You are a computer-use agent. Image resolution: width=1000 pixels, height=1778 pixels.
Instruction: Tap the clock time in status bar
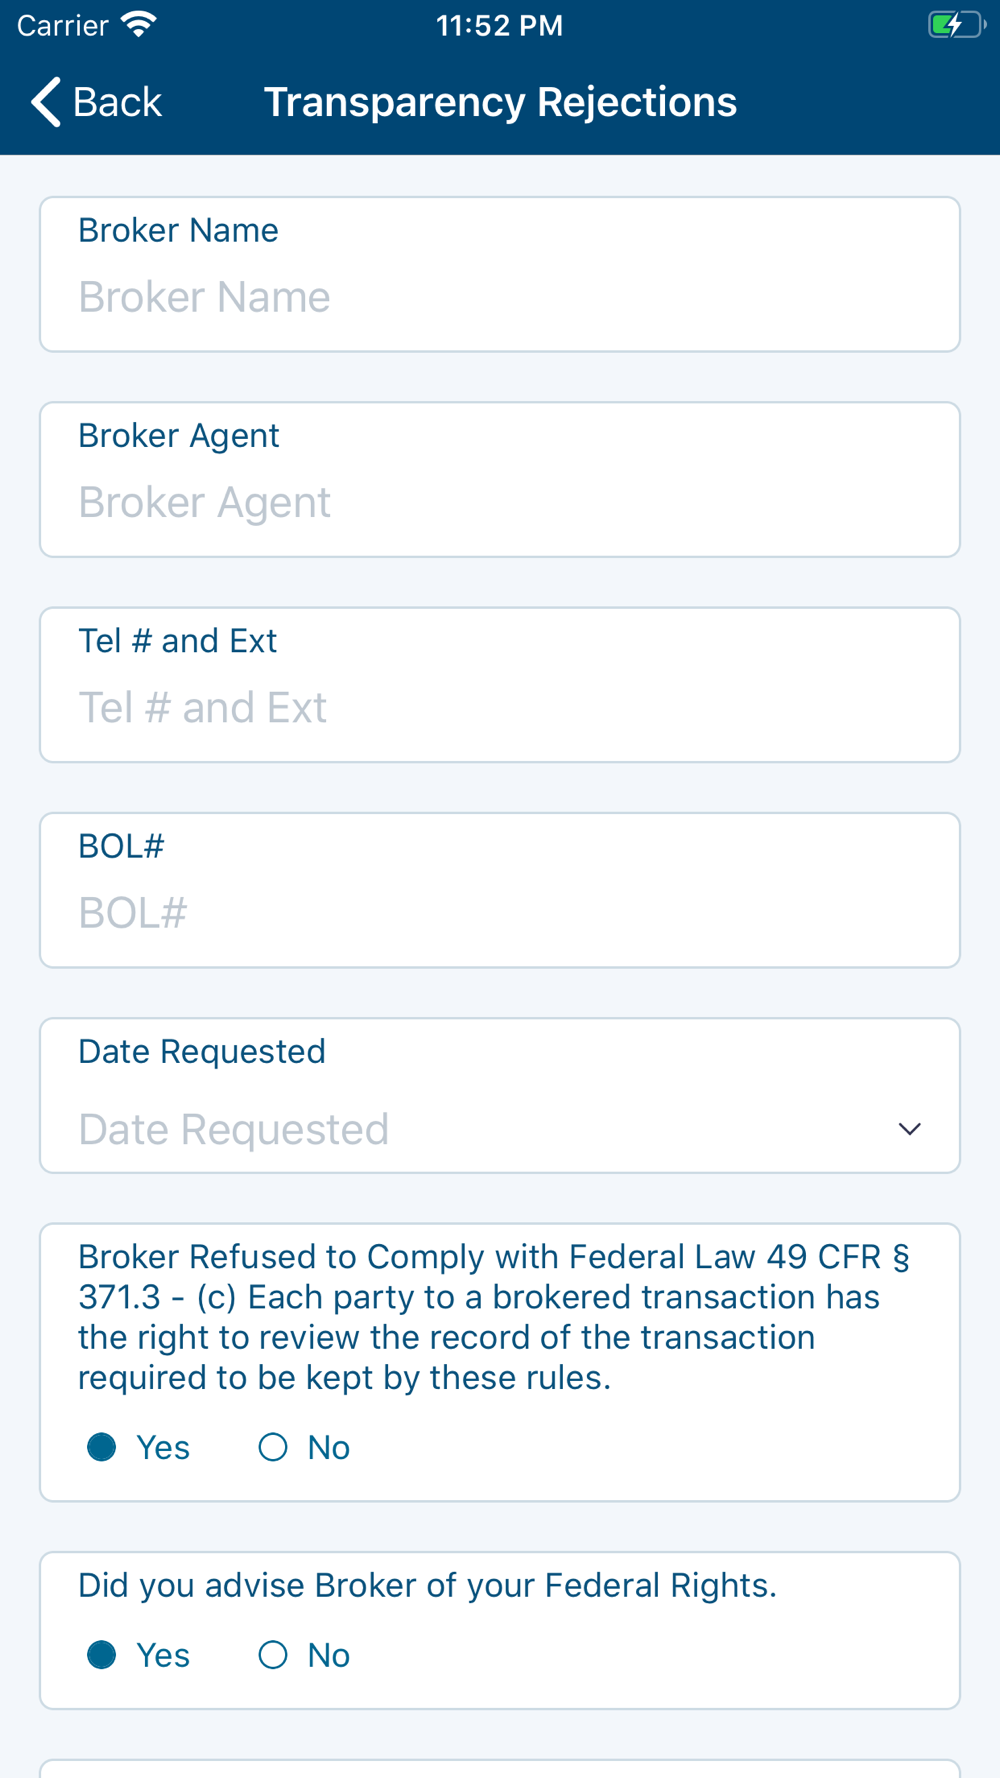pyautogui.click(x=499, y=25)
